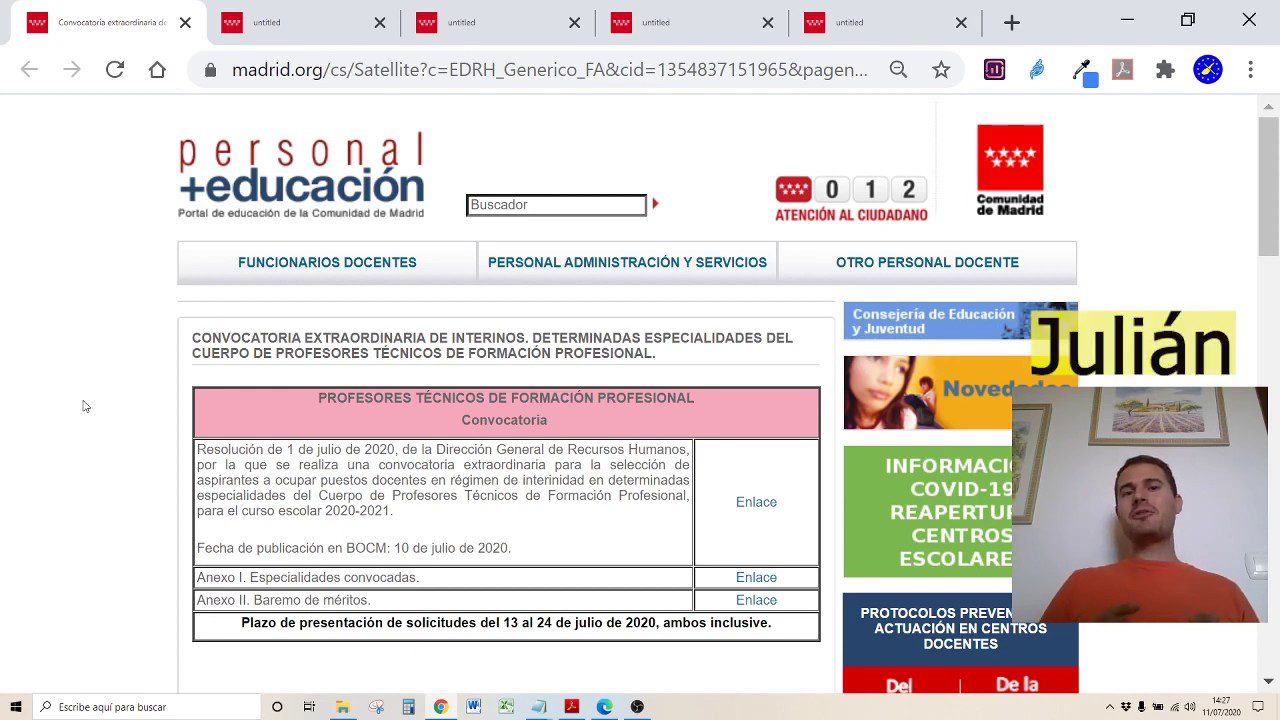Viewport: 1280px width, 720px height.
Task: Bookmark this page with the star icon
Action: [x=941, y=69]
